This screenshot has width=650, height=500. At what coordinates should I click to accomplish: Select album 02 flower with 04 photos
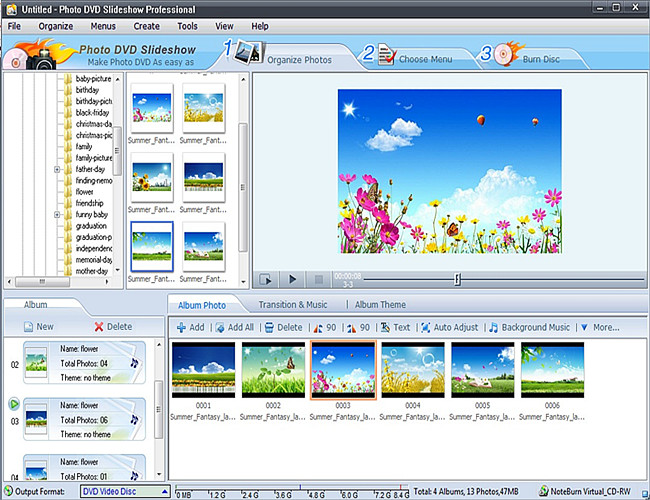[85, 363]
